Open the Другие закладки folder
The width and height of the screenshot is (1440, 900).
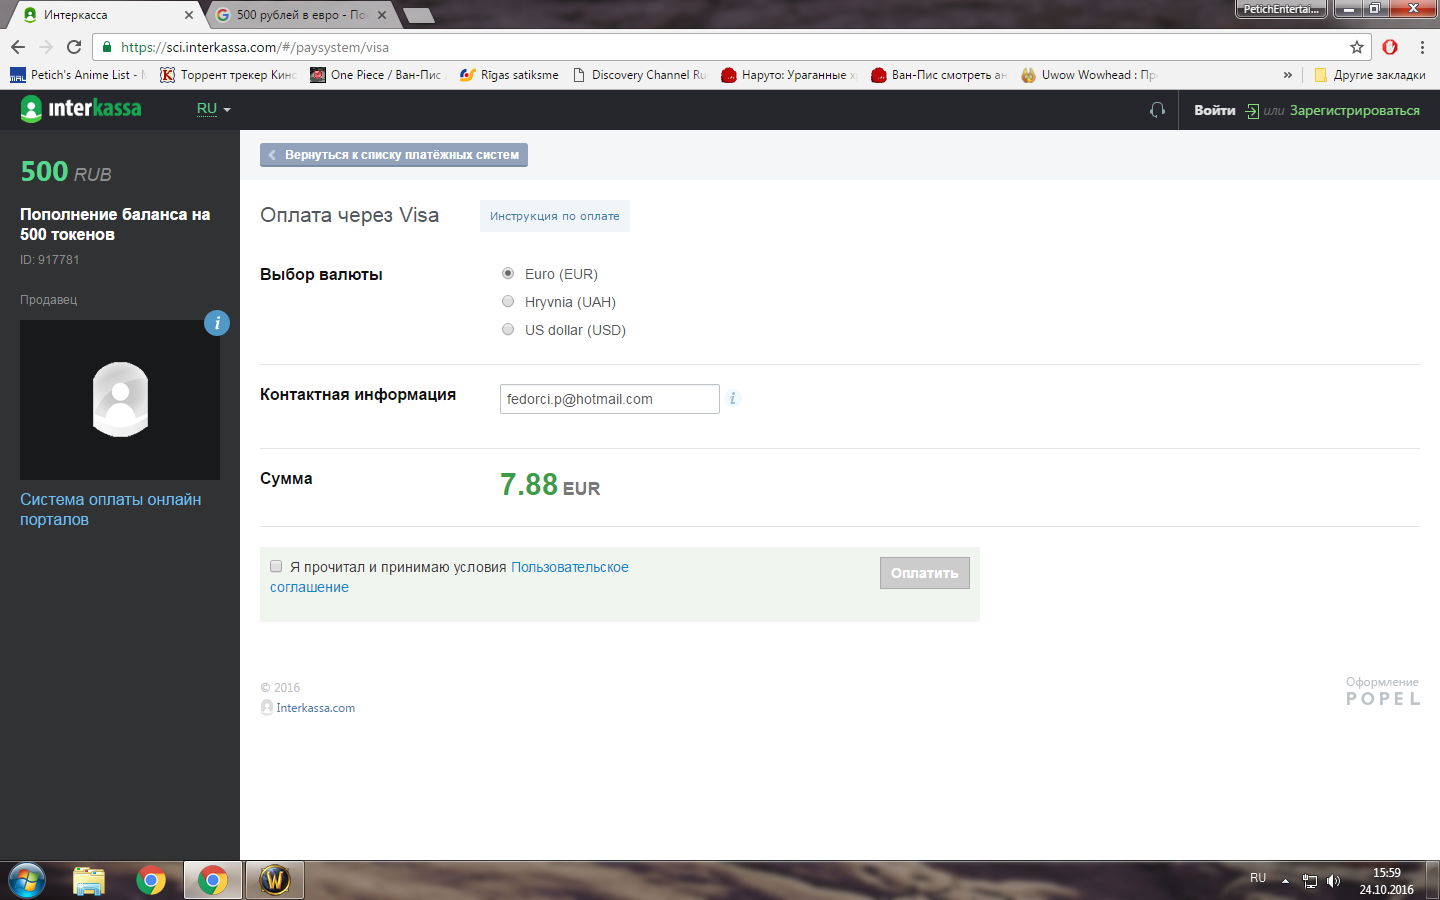1370,75
